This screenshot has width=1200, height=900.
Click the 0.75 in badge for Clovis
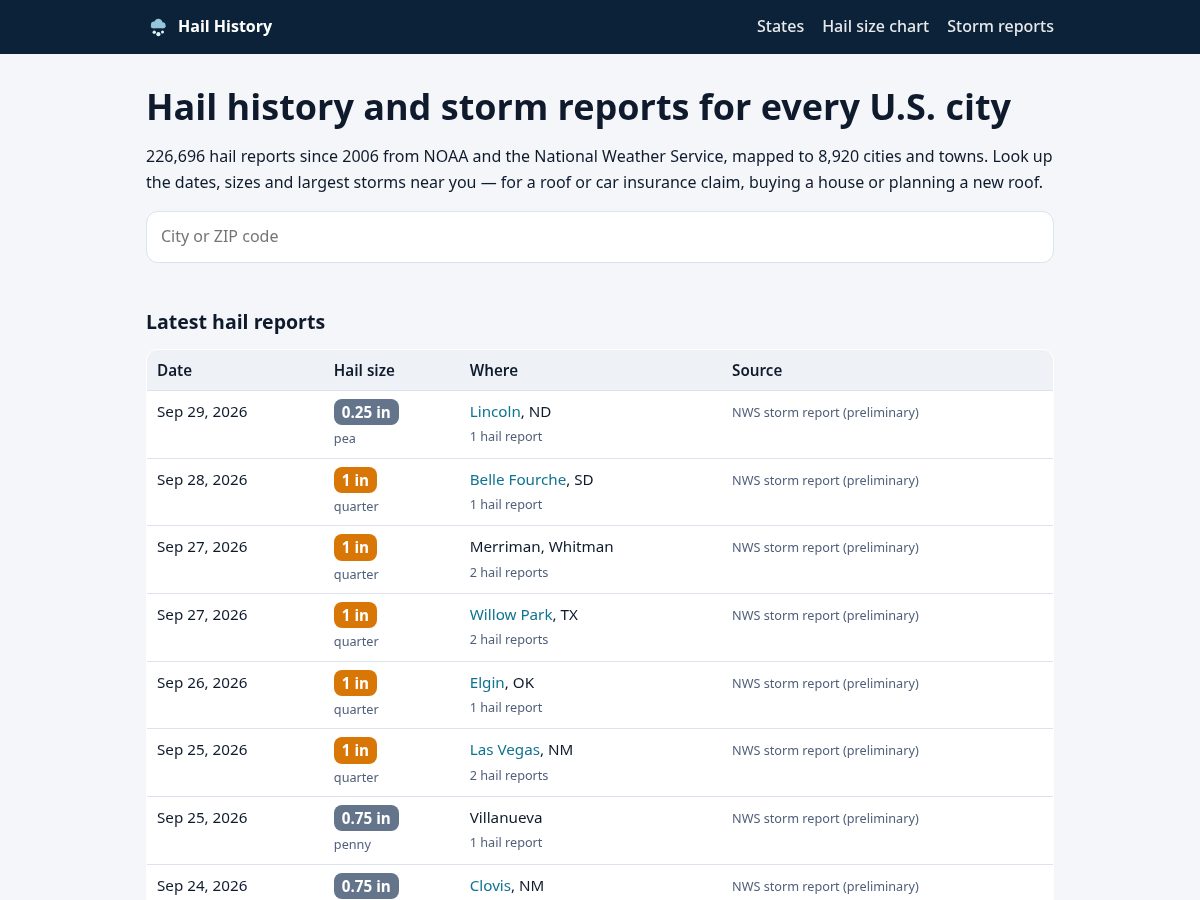point(366,886)
